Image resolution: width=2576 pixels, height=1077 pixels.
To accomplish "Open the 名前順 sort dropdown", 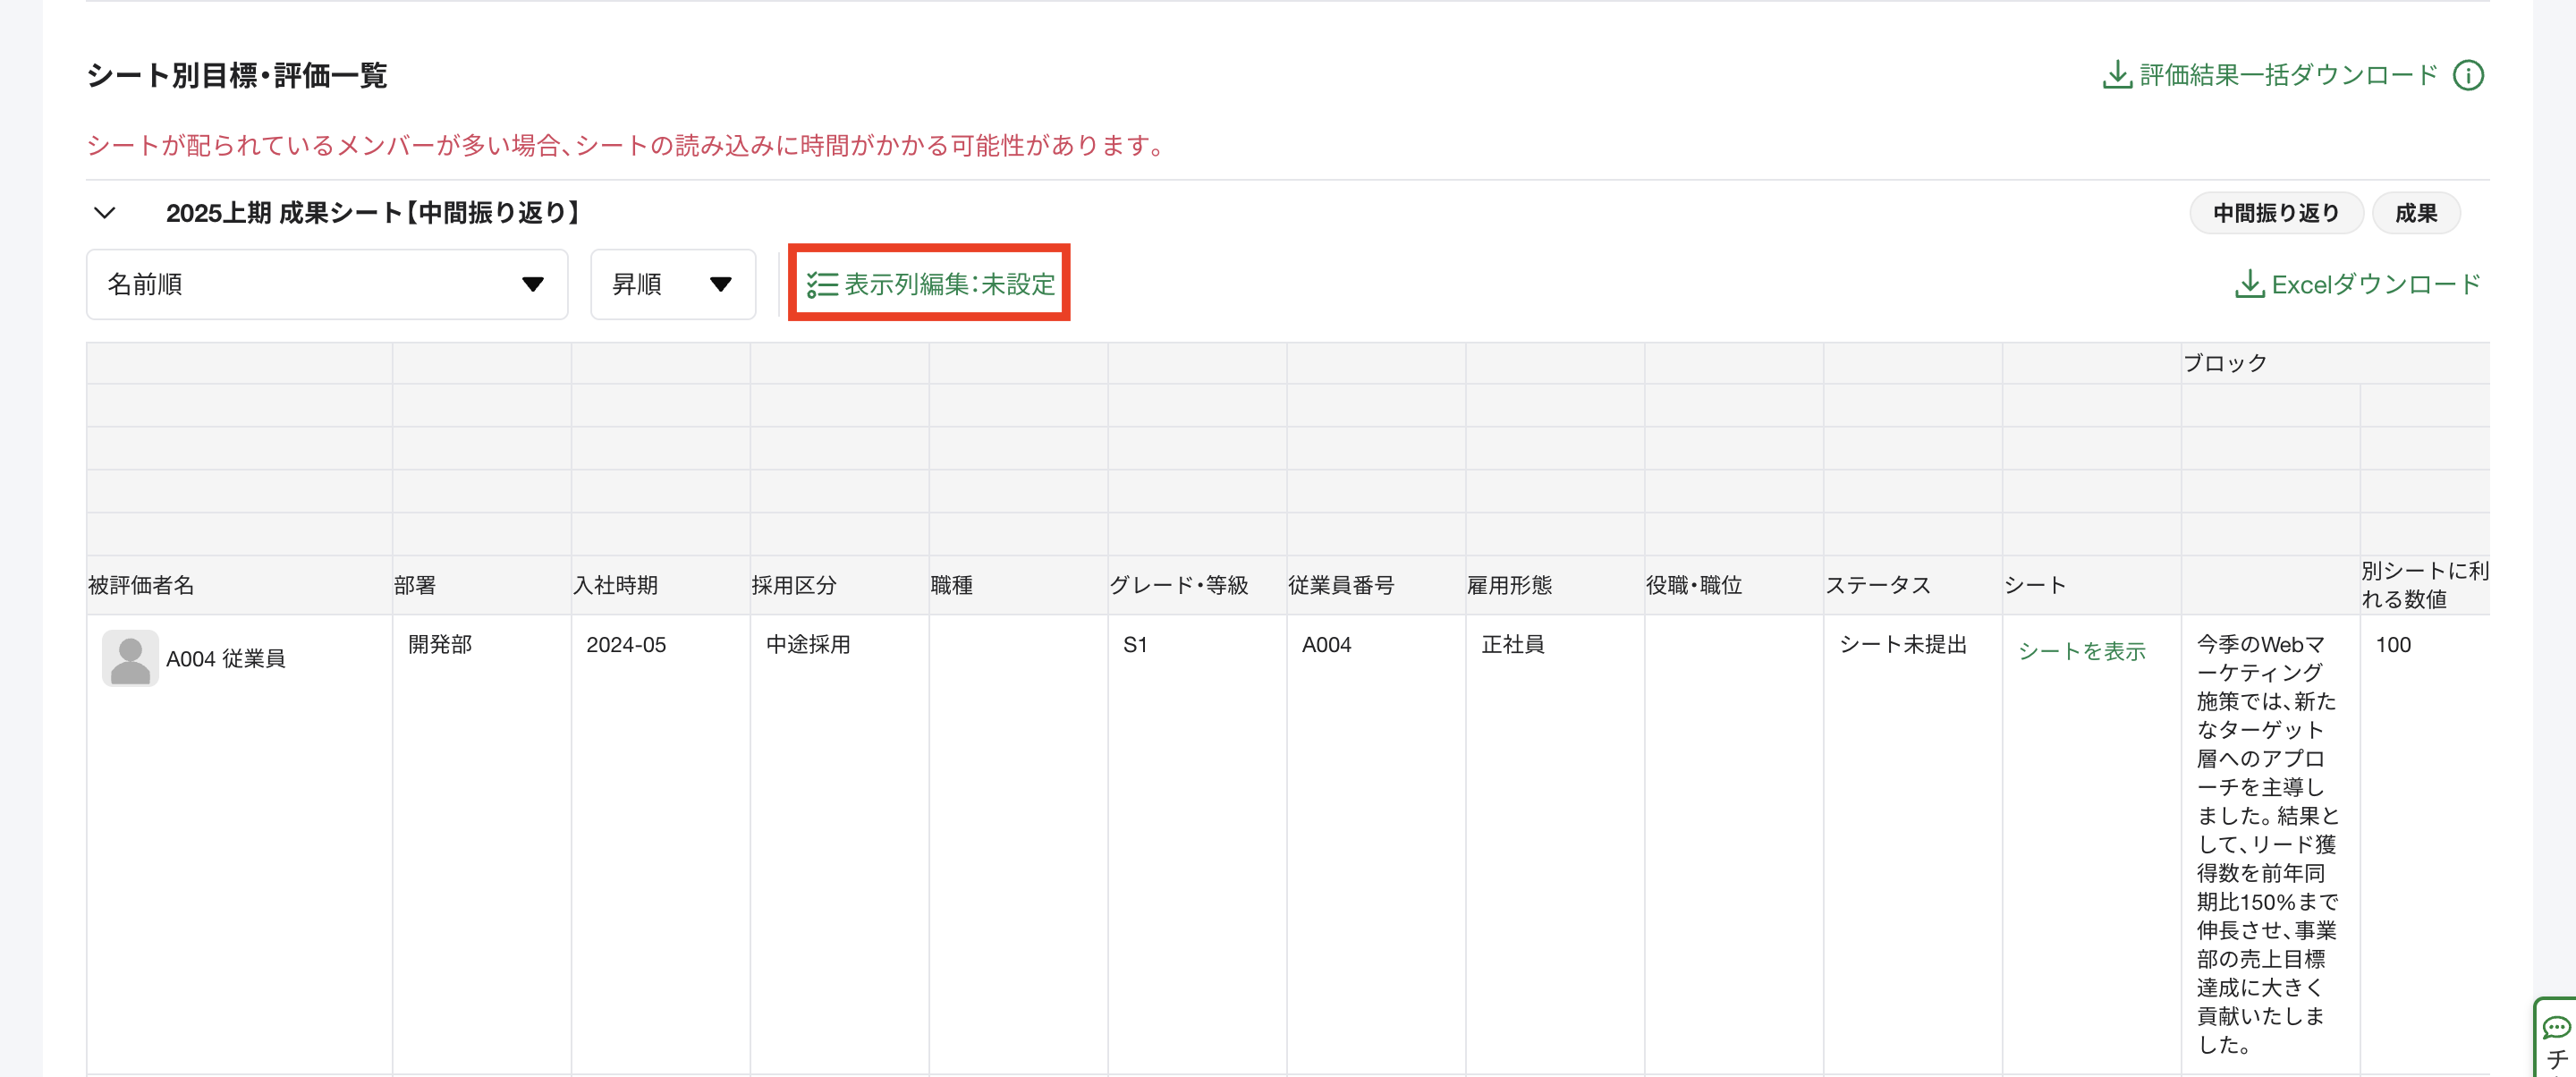I will point(327,285).
